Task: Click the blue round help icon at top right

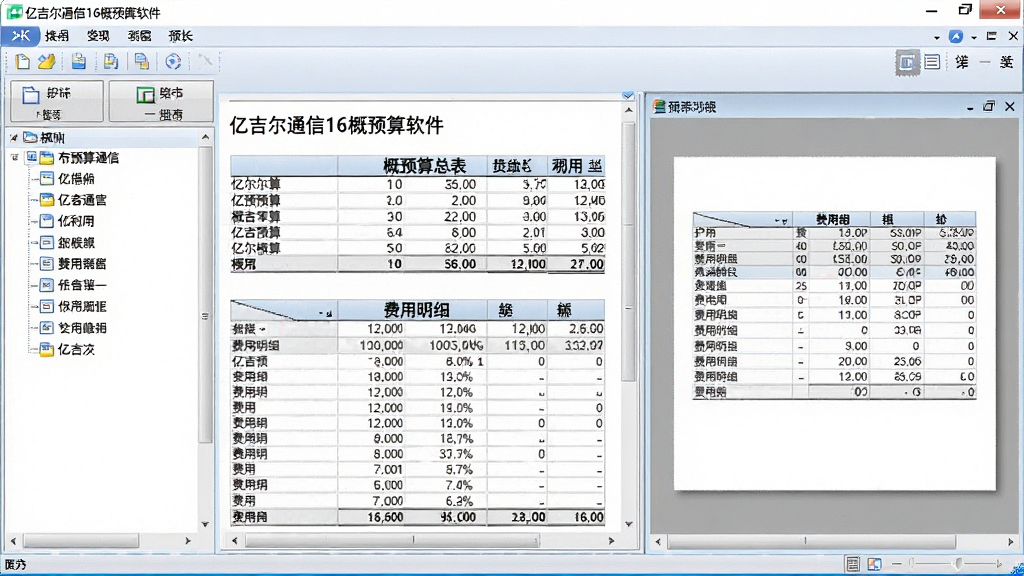Action: point(955,37)
